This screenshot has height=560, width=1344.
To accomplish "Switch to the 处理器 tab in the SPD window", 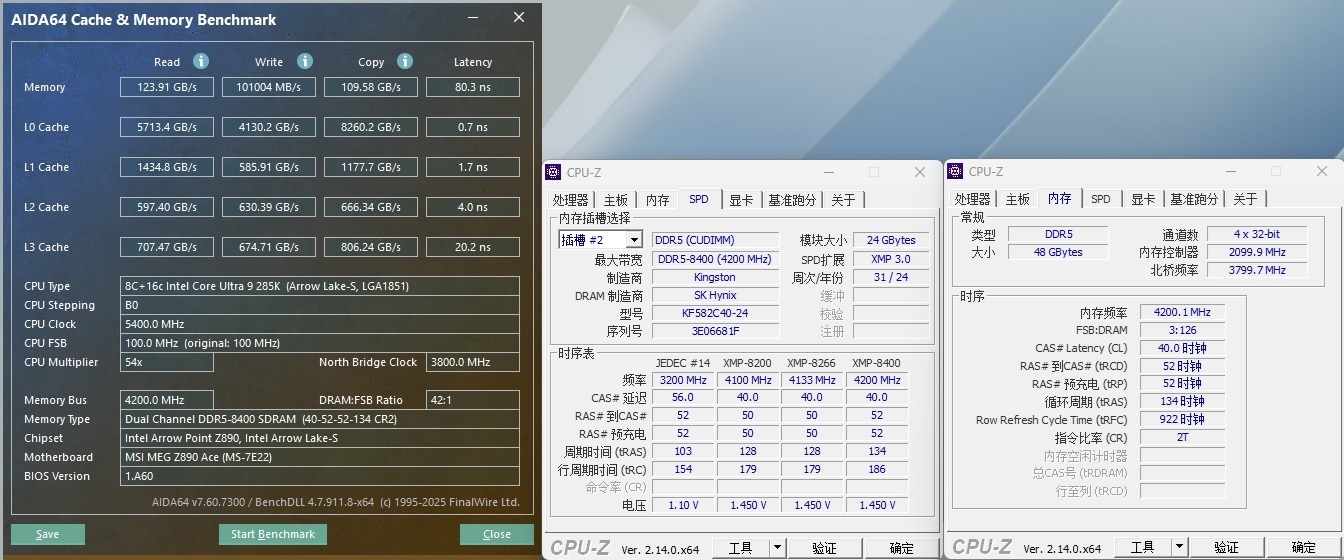I will click(x=571, y=200).
